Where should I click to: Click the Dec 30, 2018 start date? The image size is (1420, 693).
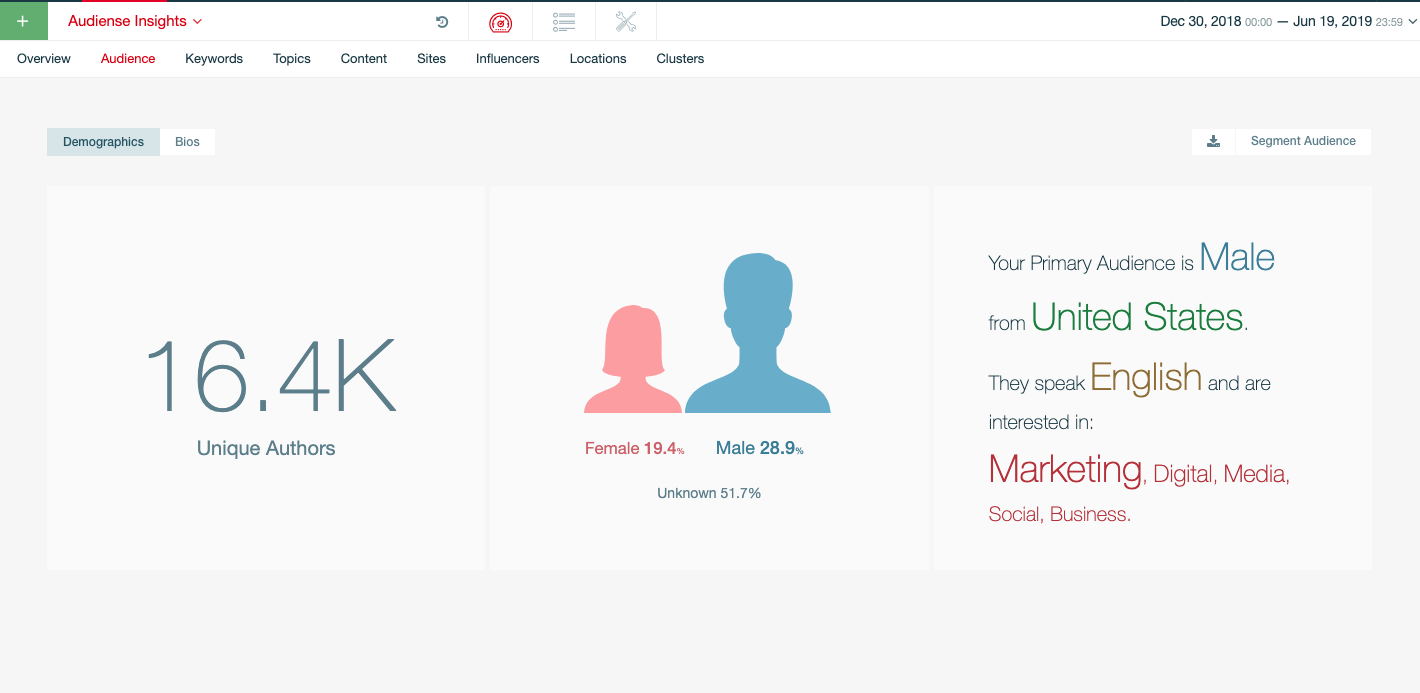coord(1200,21)
